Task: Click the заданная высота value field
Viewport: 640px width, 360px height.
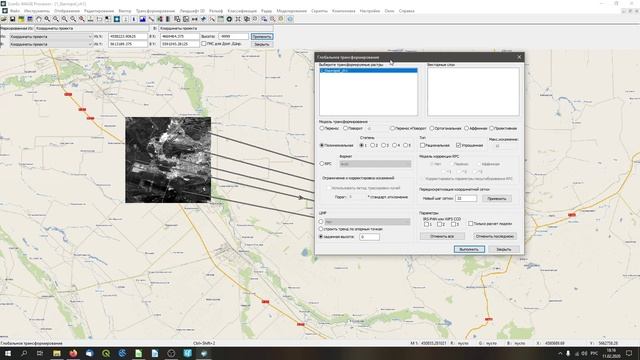Action: [369, 237]
